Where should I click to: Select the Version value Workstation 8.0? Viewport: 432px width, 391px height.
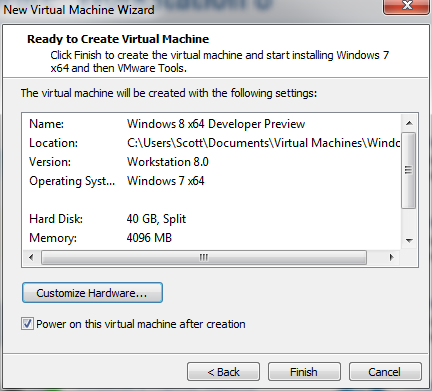168,162
